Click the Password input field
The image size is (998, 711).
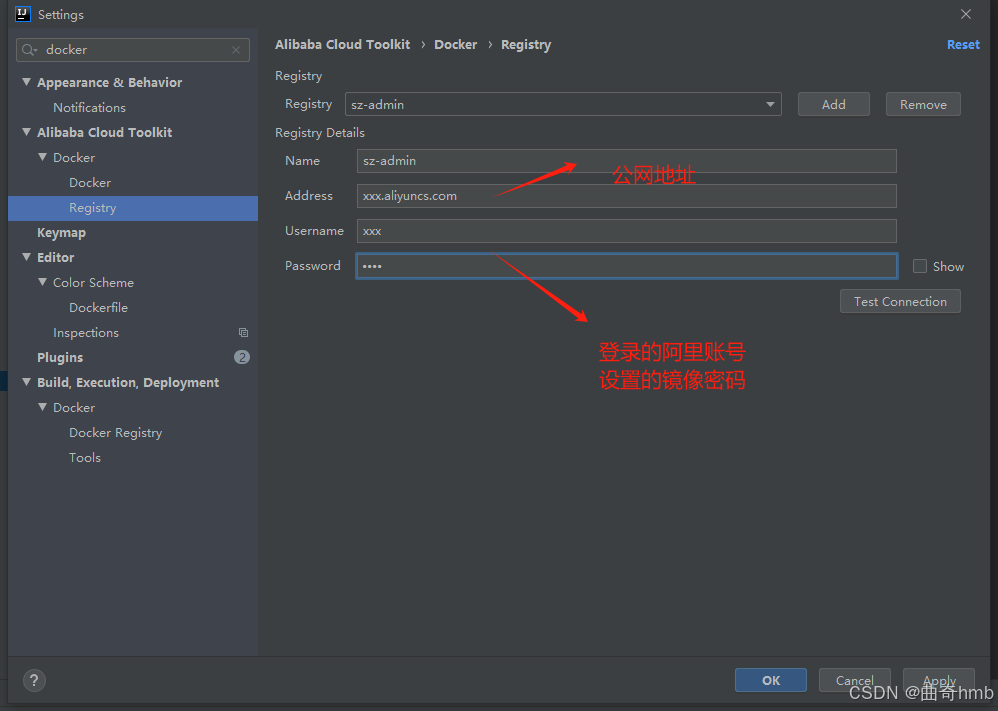click(626, 266)
